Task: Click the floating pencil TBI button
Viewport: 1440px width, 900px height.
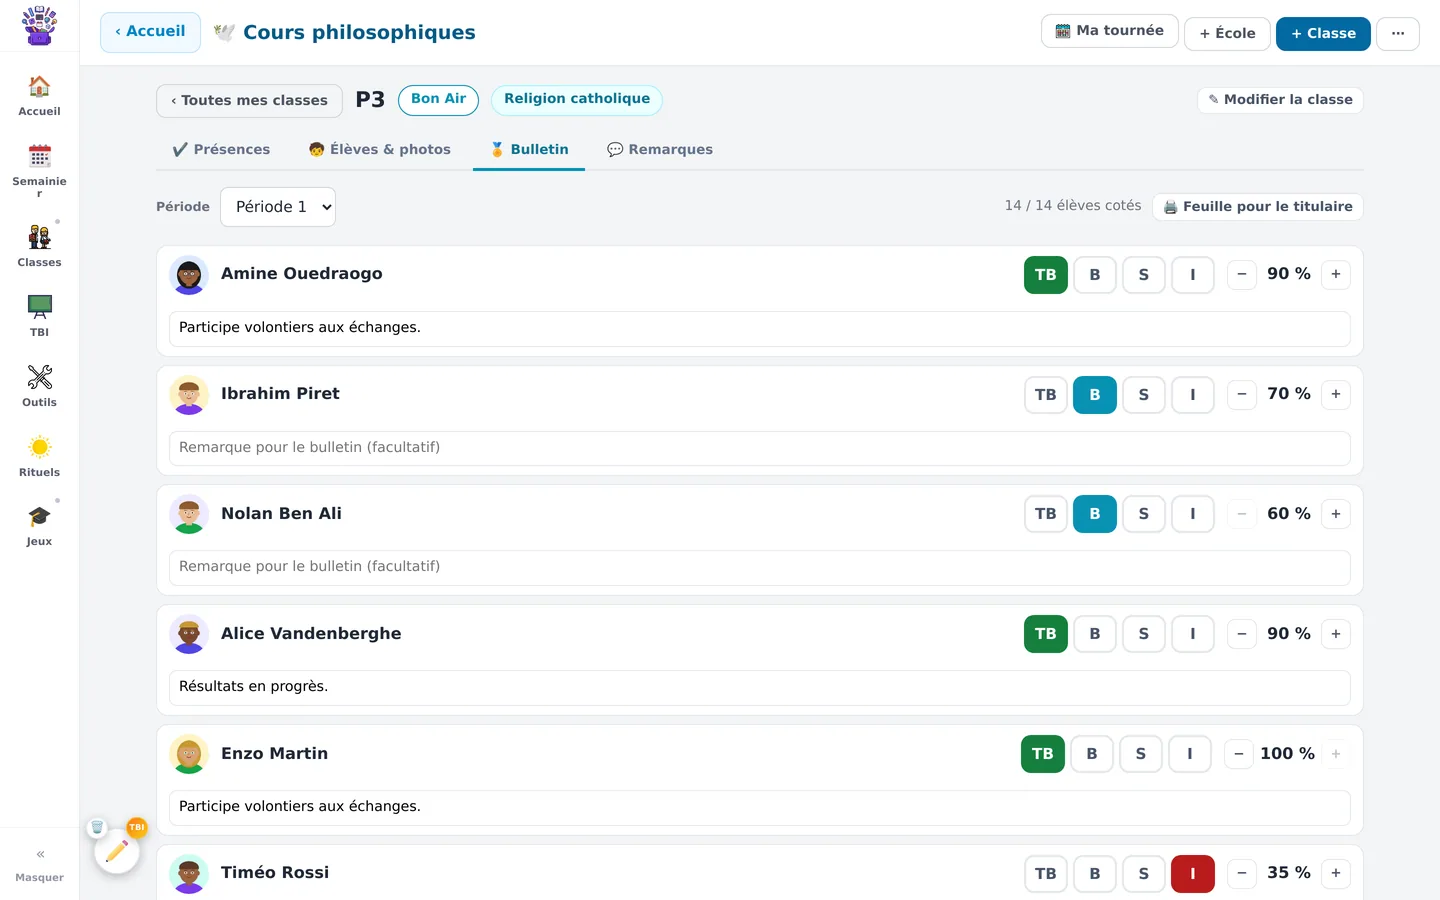Action: 117,851
